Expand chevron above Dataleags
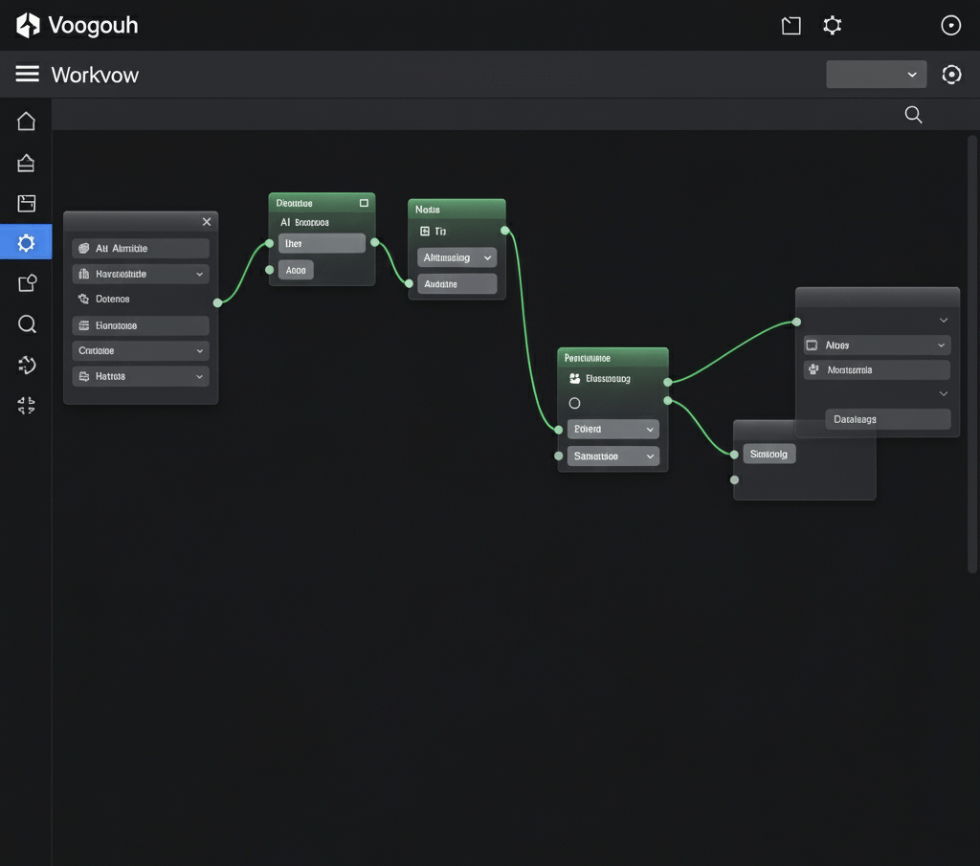The width and height of the screenshot is (980, 866). (944, 394)
